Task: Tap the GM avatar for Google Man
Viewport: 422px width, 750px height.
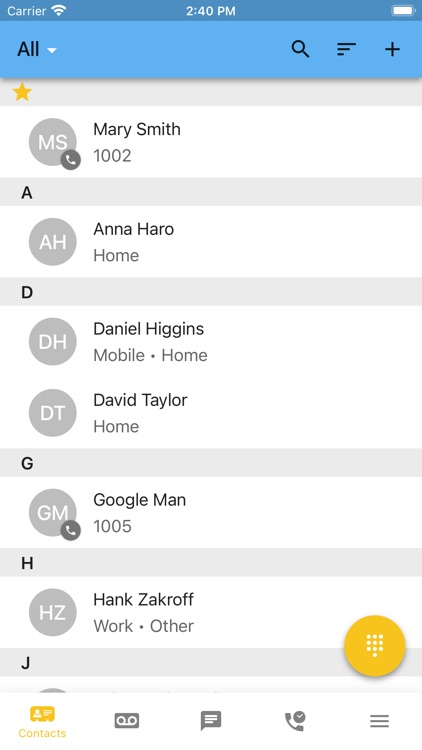Action: pyautogui.click(x=54, y=514)
